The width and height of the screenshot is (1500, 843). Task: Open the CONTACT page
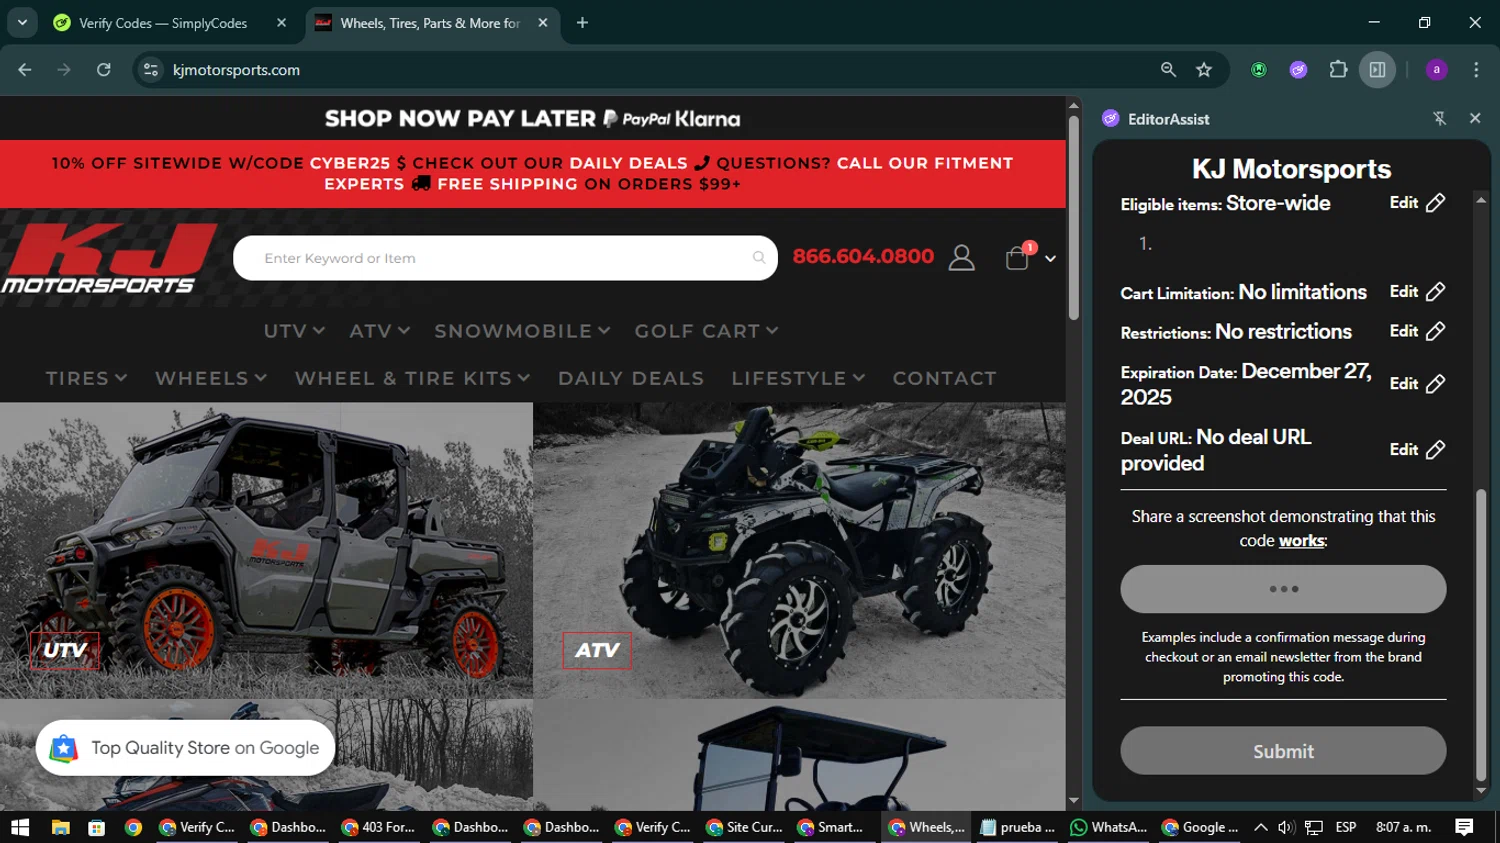click(944, 378)
